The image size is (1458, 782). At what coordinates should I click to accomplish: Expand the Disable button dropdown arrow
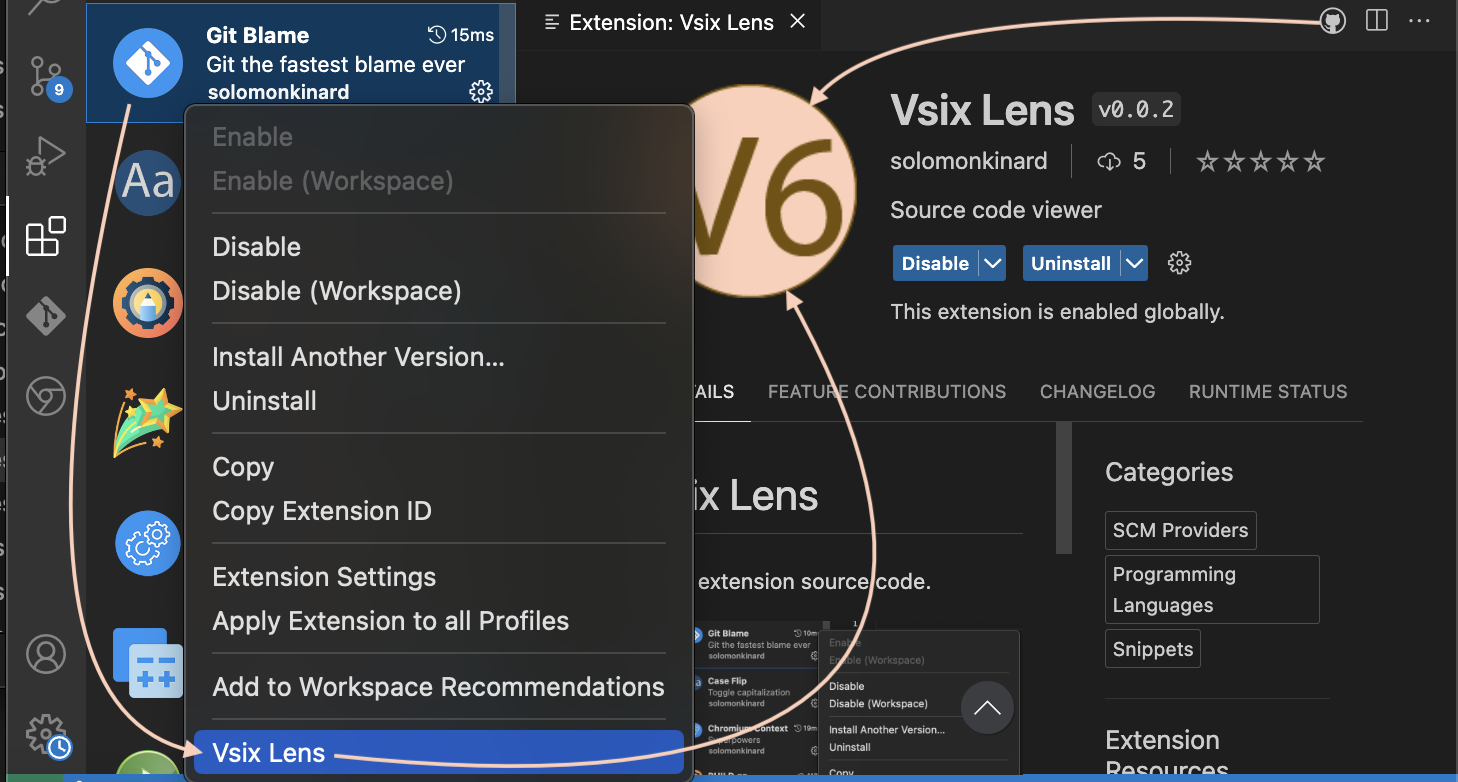pos(992,263)
